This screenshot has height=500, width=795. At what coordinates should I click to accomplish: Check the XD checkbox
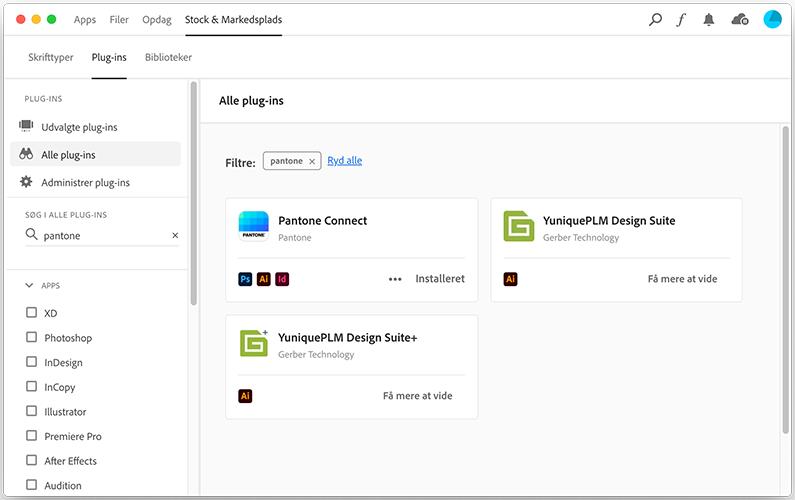pyautogui.click(x=31, y=312)
